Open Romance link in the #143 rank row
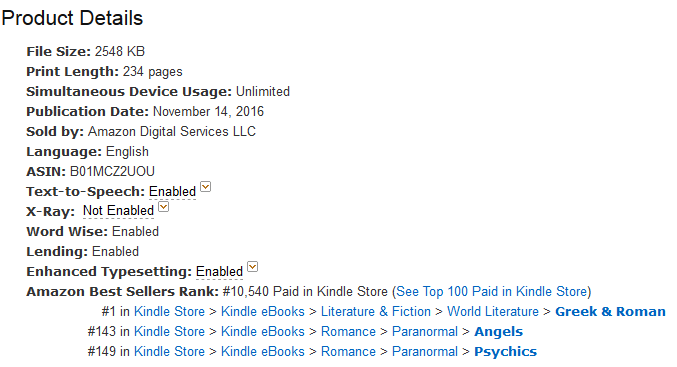The height and width of the screenshot is (367, 677). pyautogui.click(x=348, y=332)
